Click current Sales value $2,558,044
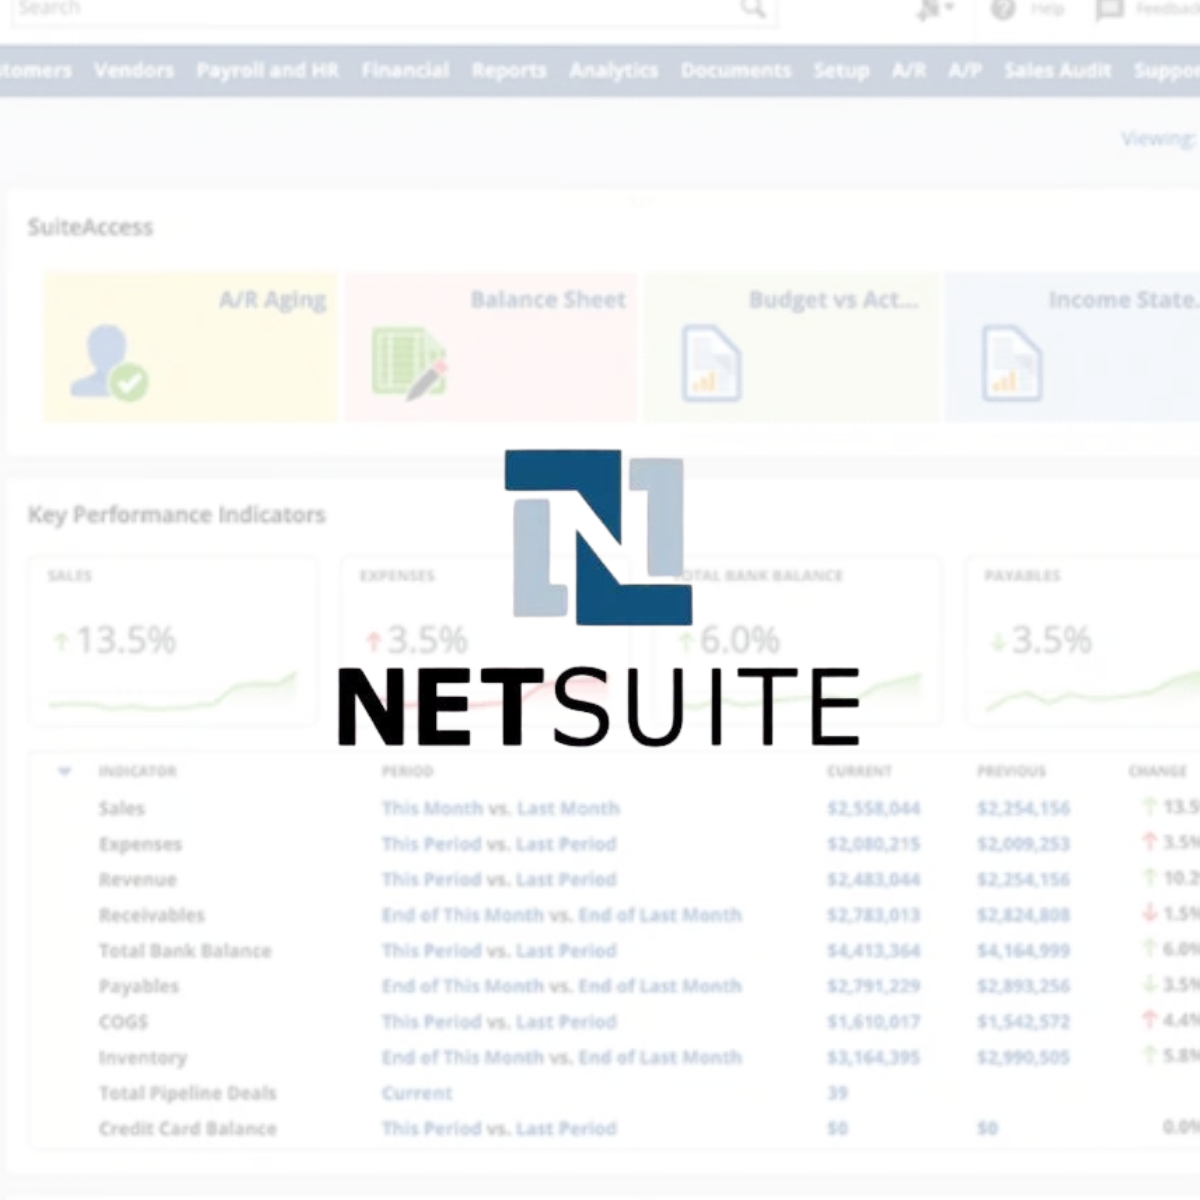The image size is (1200, 1200). (874, 808)
